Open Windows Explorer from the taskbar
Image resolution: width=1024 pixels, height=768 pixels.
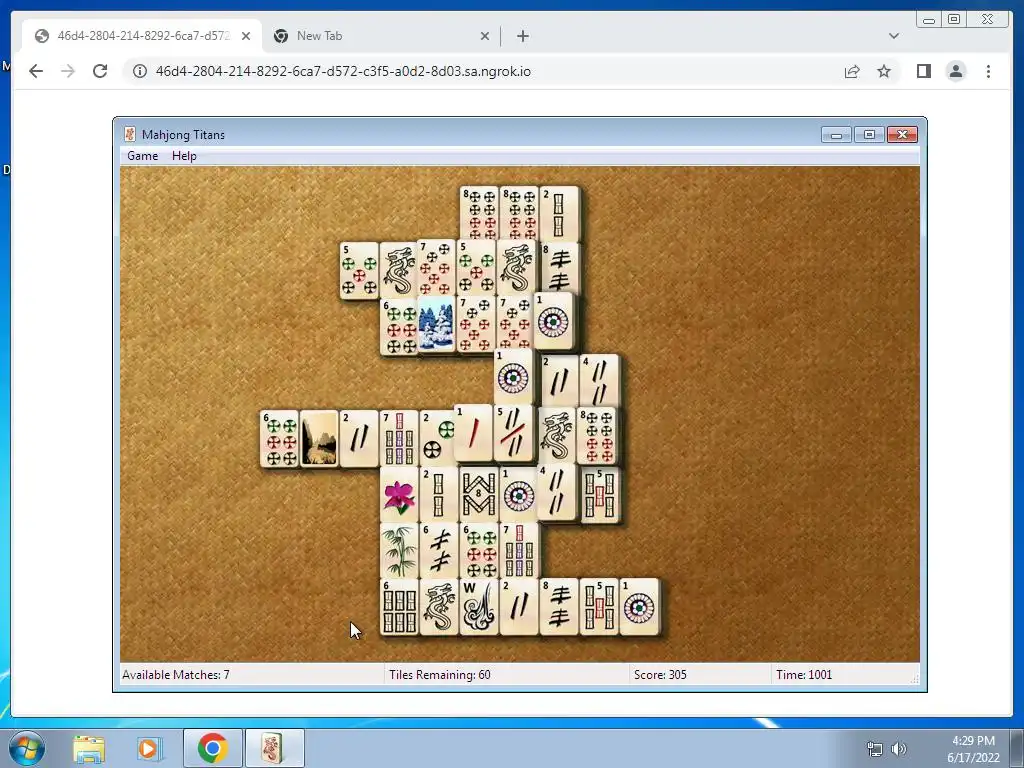89,748
